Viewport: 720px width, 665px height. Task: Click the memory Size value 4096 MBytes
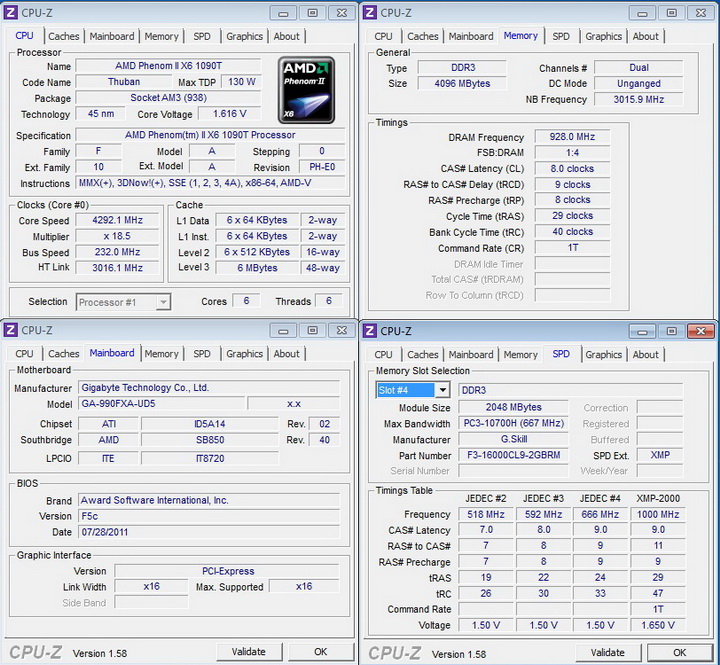[462, 84]
